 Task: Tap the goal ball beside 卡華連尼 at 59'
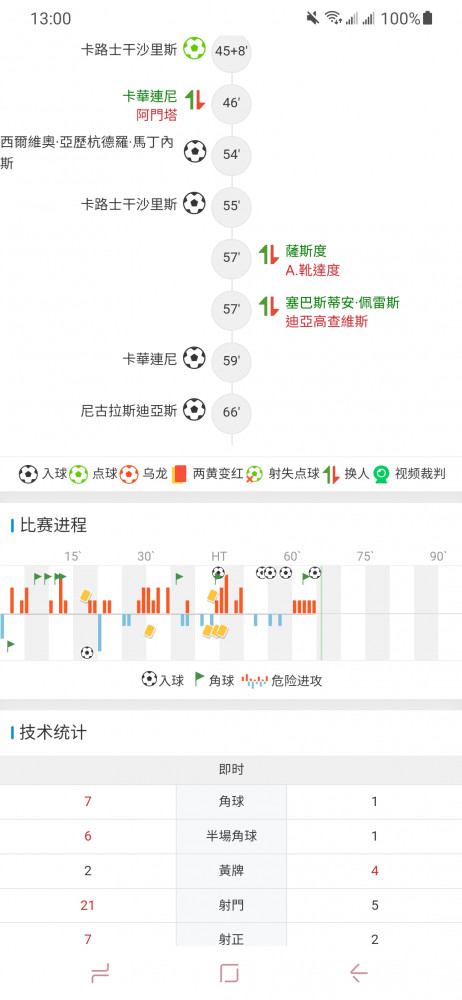pyautogui.click(x=195, y=358)
